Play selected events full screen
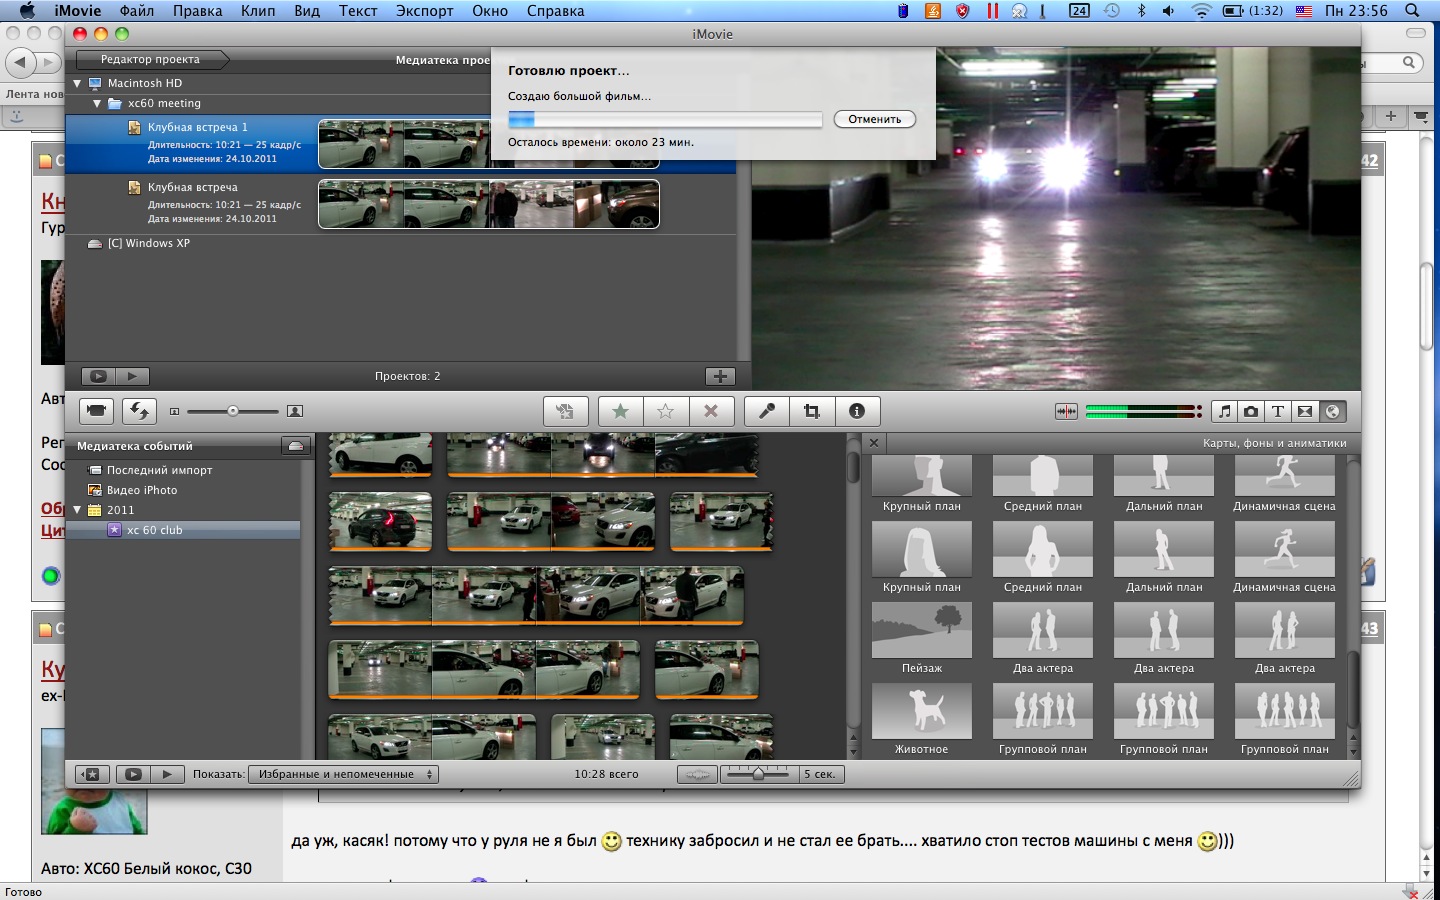Image resolution: width=1440 pixels, height=900 pixels. (133, 774)
